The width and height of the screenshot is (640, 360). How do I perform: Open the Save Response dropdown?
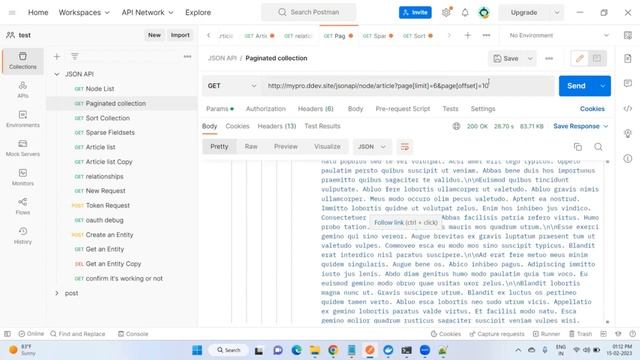[581, 126]
